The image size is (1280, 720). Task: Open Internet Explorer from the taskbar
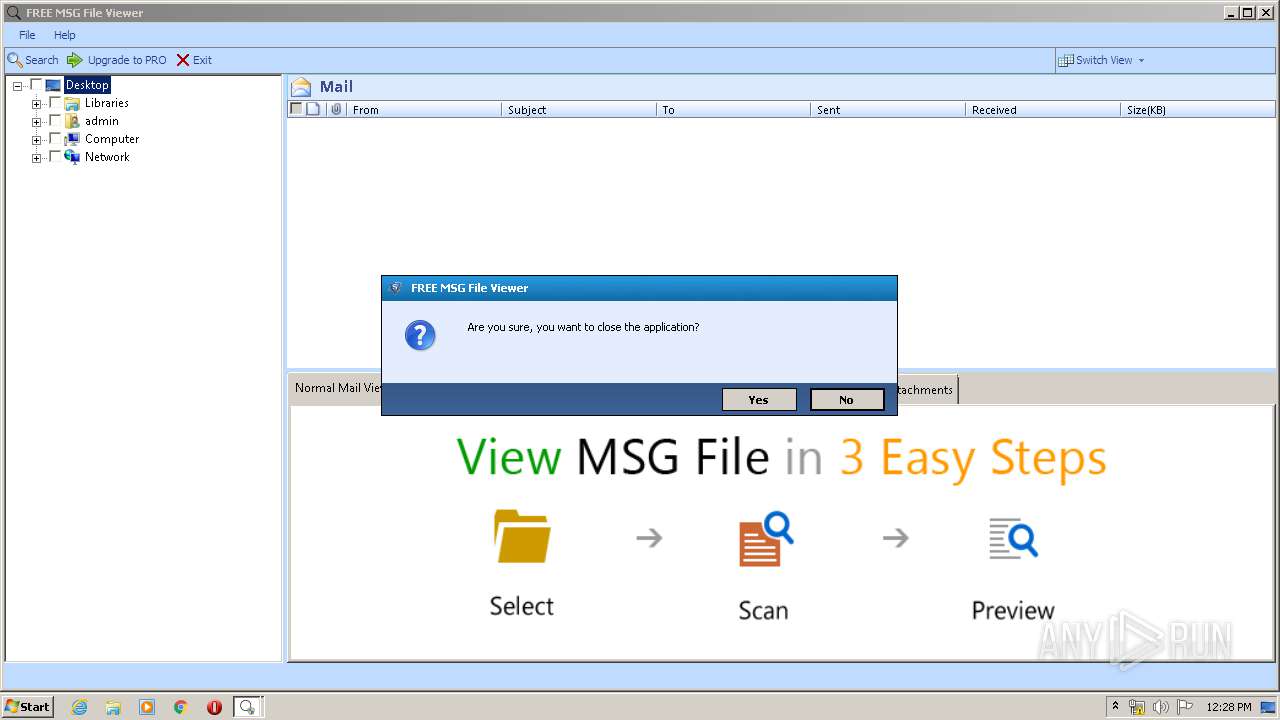(x=79, y=707)
